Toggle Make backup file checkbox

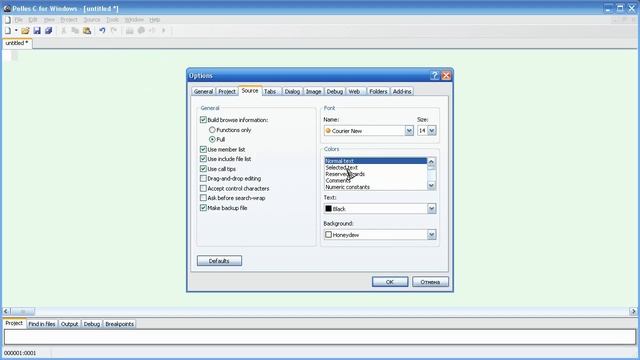coord(203,208)
